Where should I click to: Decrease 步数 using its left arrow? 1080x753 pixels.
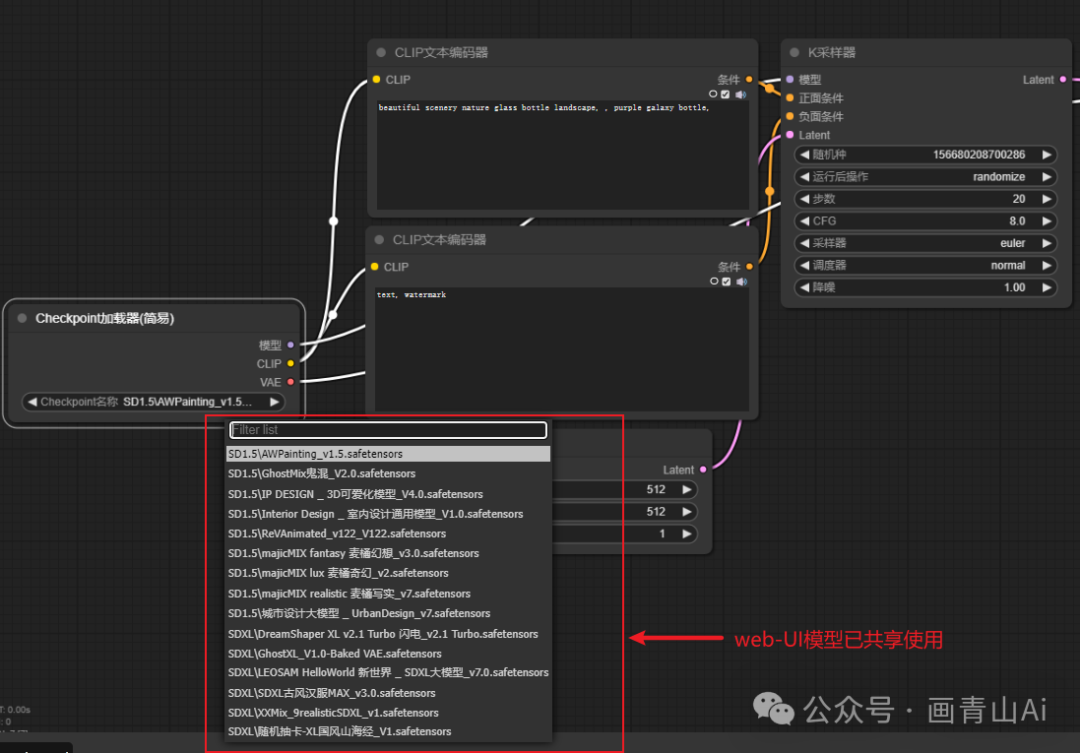[804, 199]
